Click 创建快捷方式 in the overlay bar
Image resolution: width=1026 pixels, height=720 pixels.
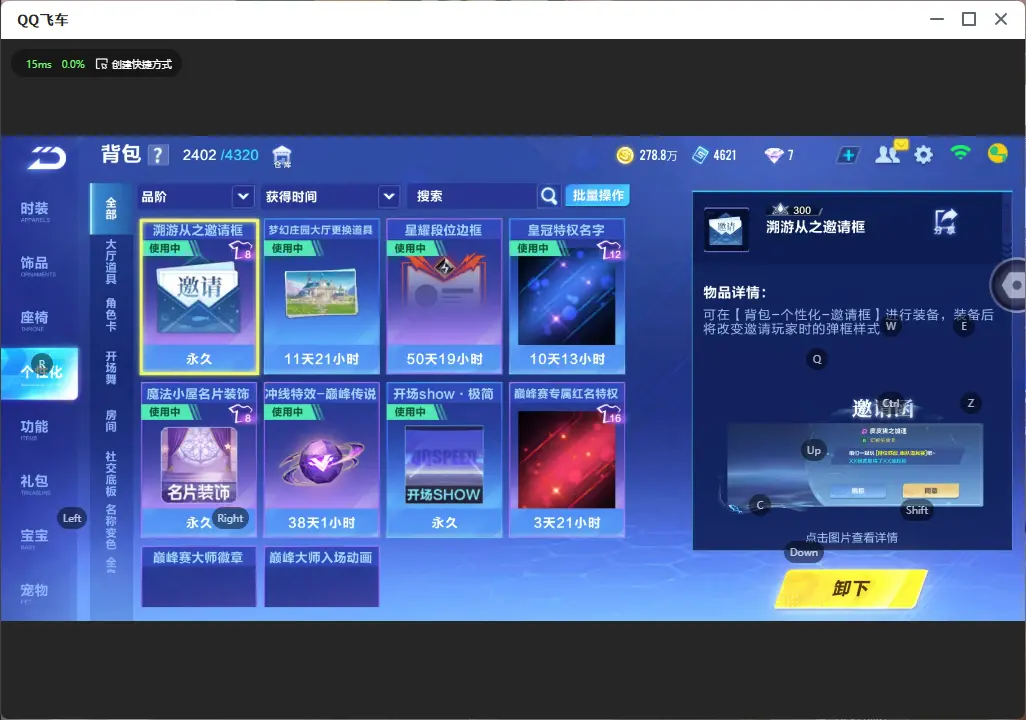[x=141, y=64]
